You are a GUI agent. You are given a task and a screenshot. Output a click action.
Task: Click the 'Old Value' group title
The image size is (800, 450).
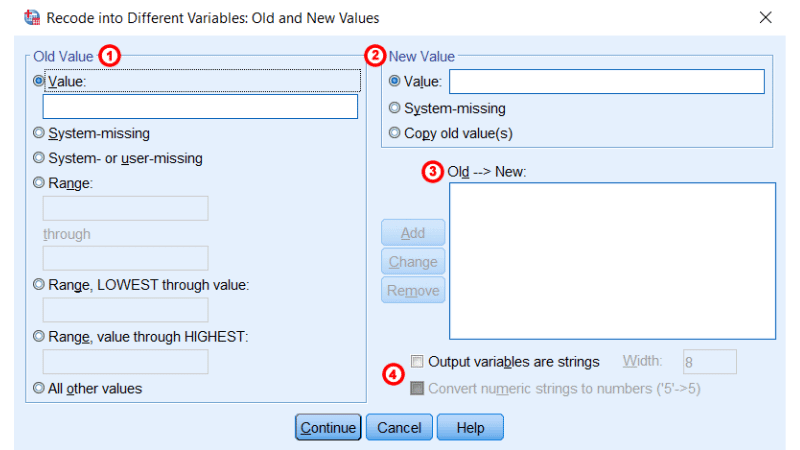tap(63, 56)
